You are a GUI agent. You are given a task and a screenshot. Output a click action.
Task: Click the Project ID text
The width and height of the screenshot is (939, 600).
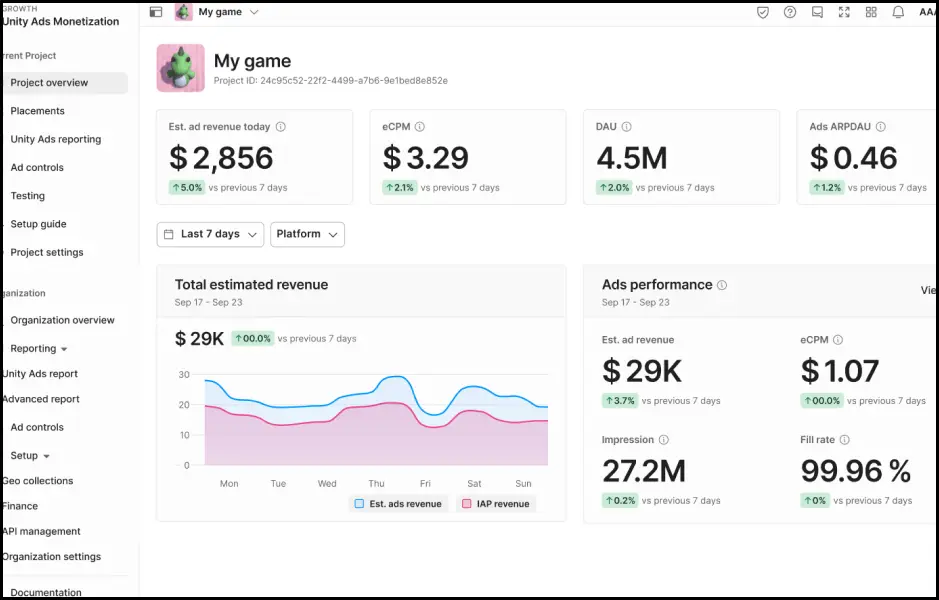point(331,80)
